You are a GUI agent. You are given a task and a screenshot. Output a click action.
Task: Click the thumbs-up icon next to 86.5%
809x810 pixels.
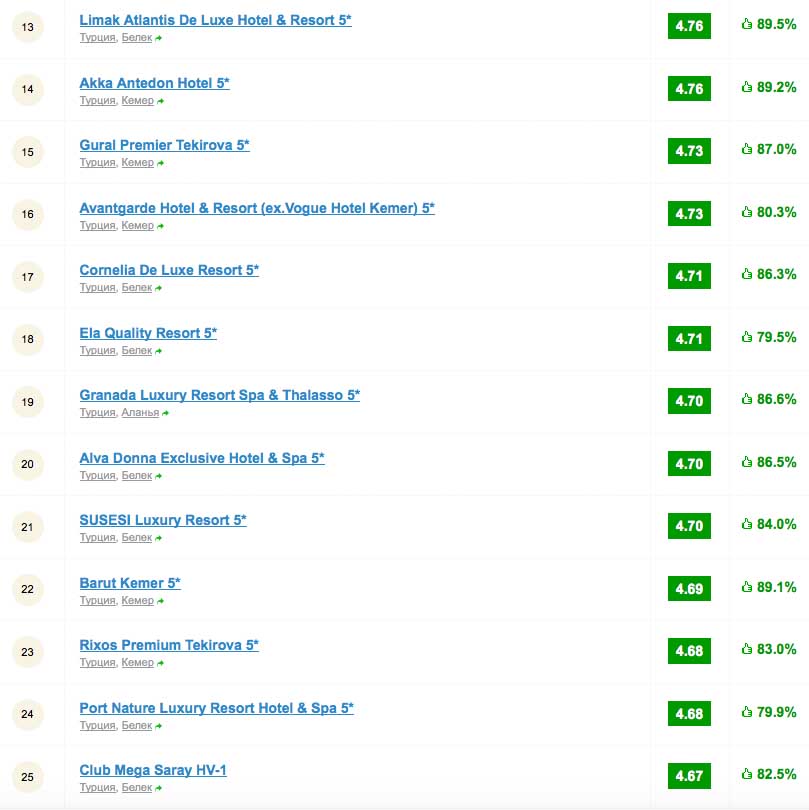tap(746, 462)
